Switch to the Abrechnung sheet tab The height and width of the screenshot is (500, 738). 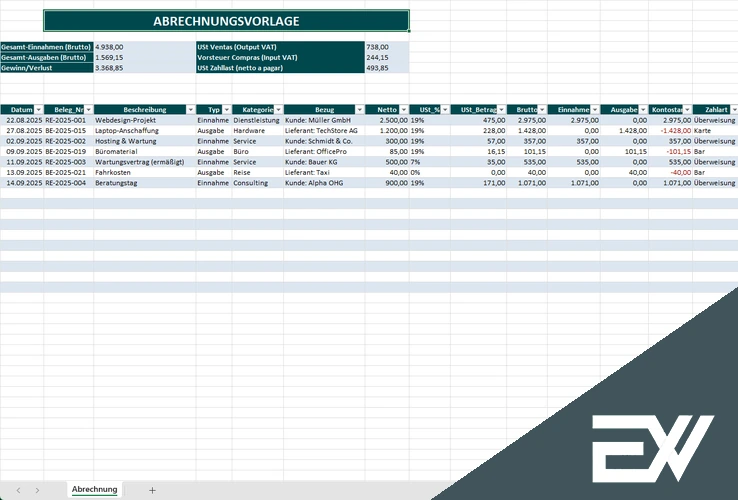click(x=95, y=489)
